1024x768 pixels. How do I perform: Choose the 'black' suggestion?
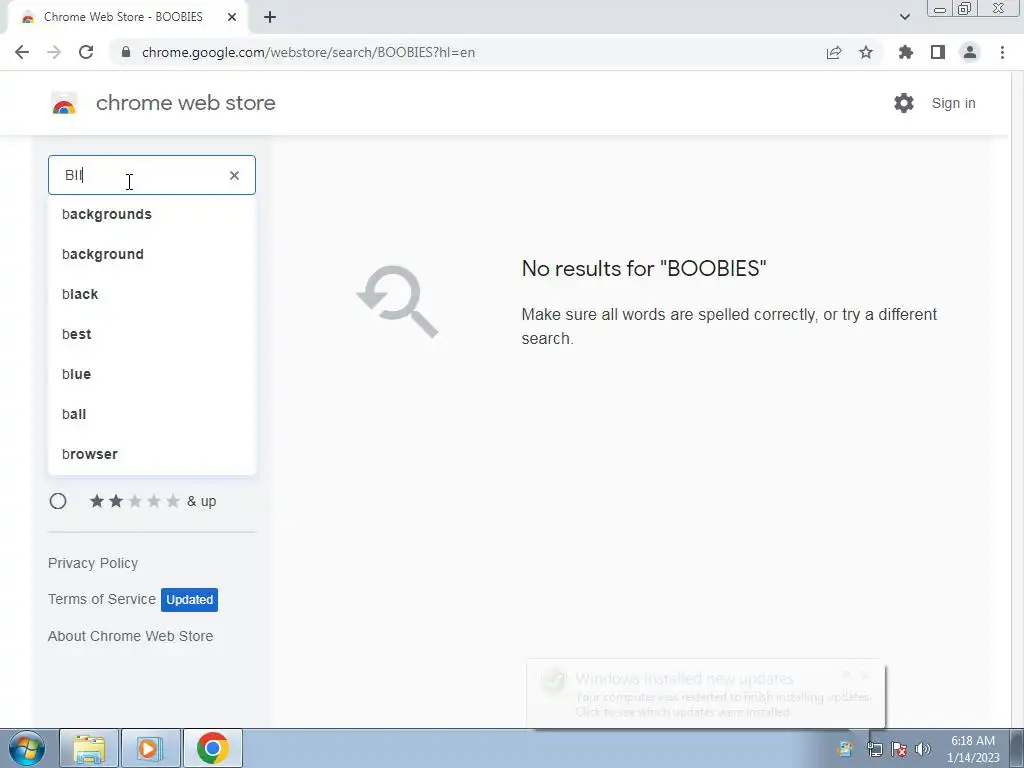click(152, 294)
